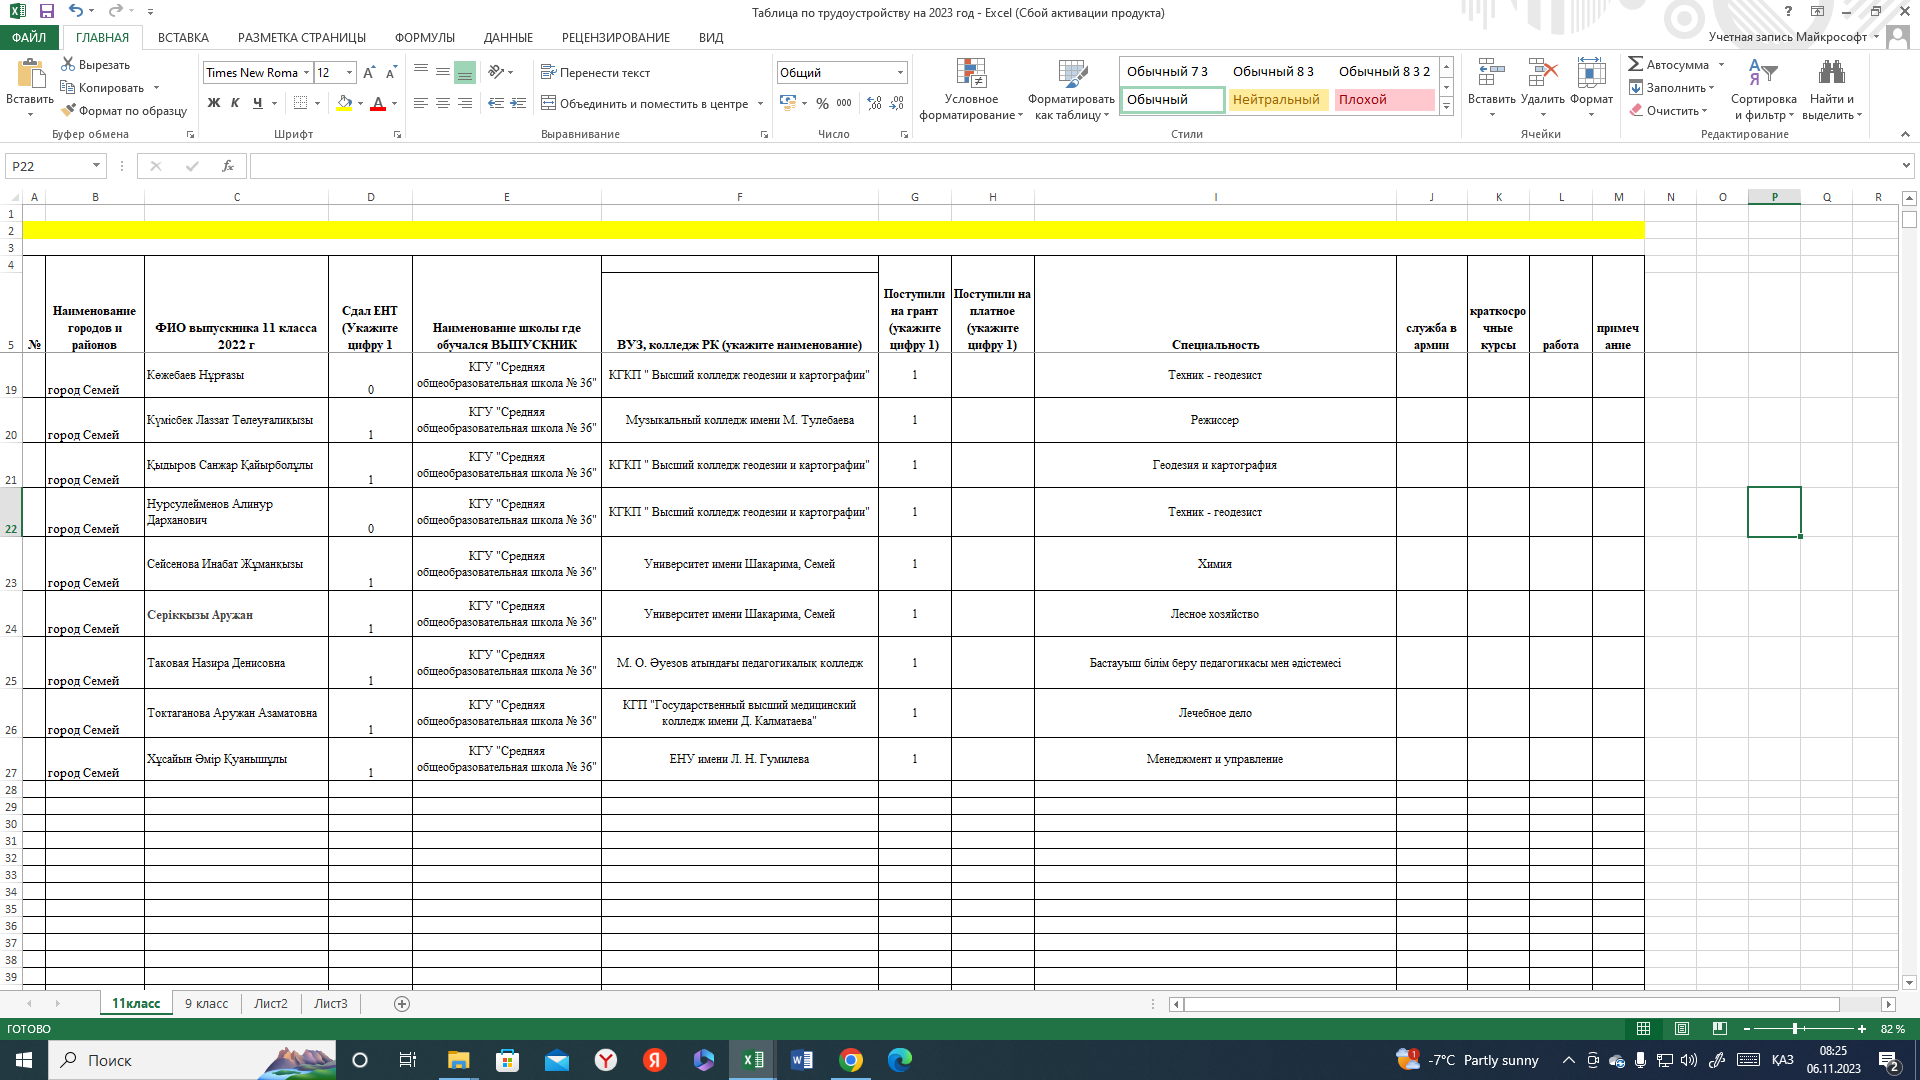Switch to Page Layout view in status bar
Viewport: 1920px width, 1080px height.
[1682, 1029]
